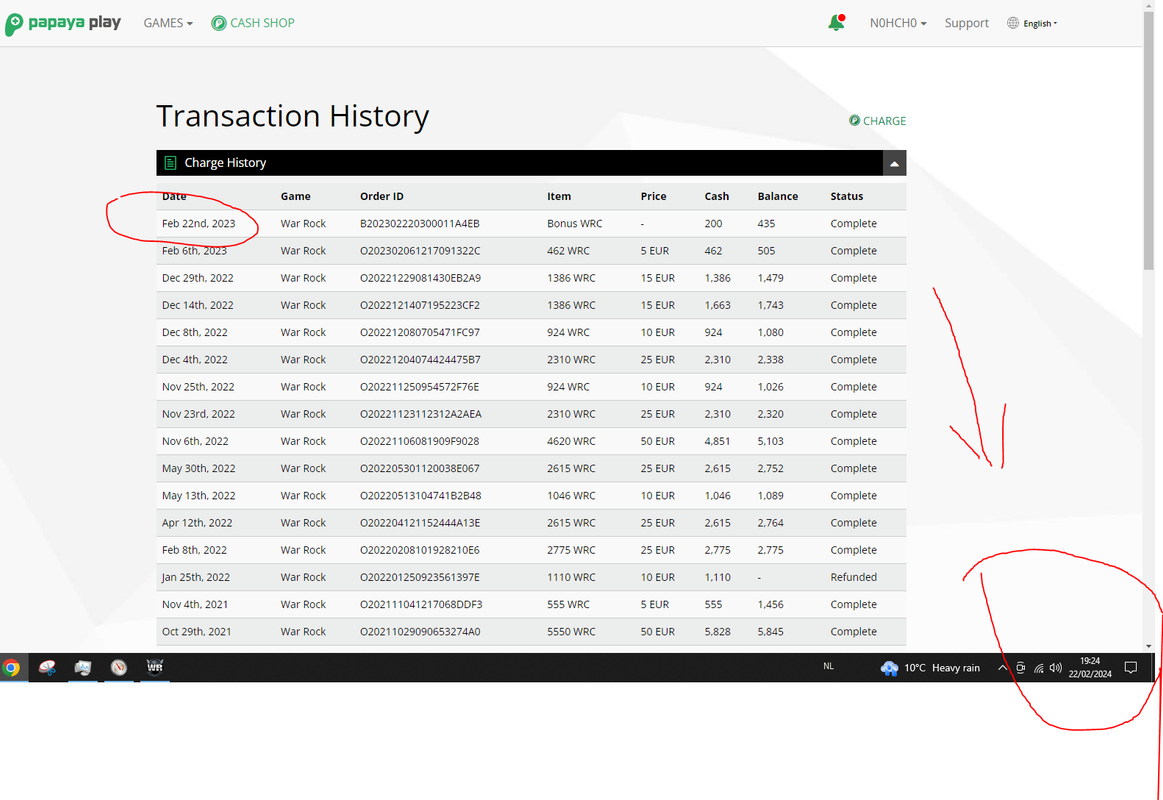Click the 4,851 cash cell
This screenshot has width=1163, height=800.
(717, 441)
